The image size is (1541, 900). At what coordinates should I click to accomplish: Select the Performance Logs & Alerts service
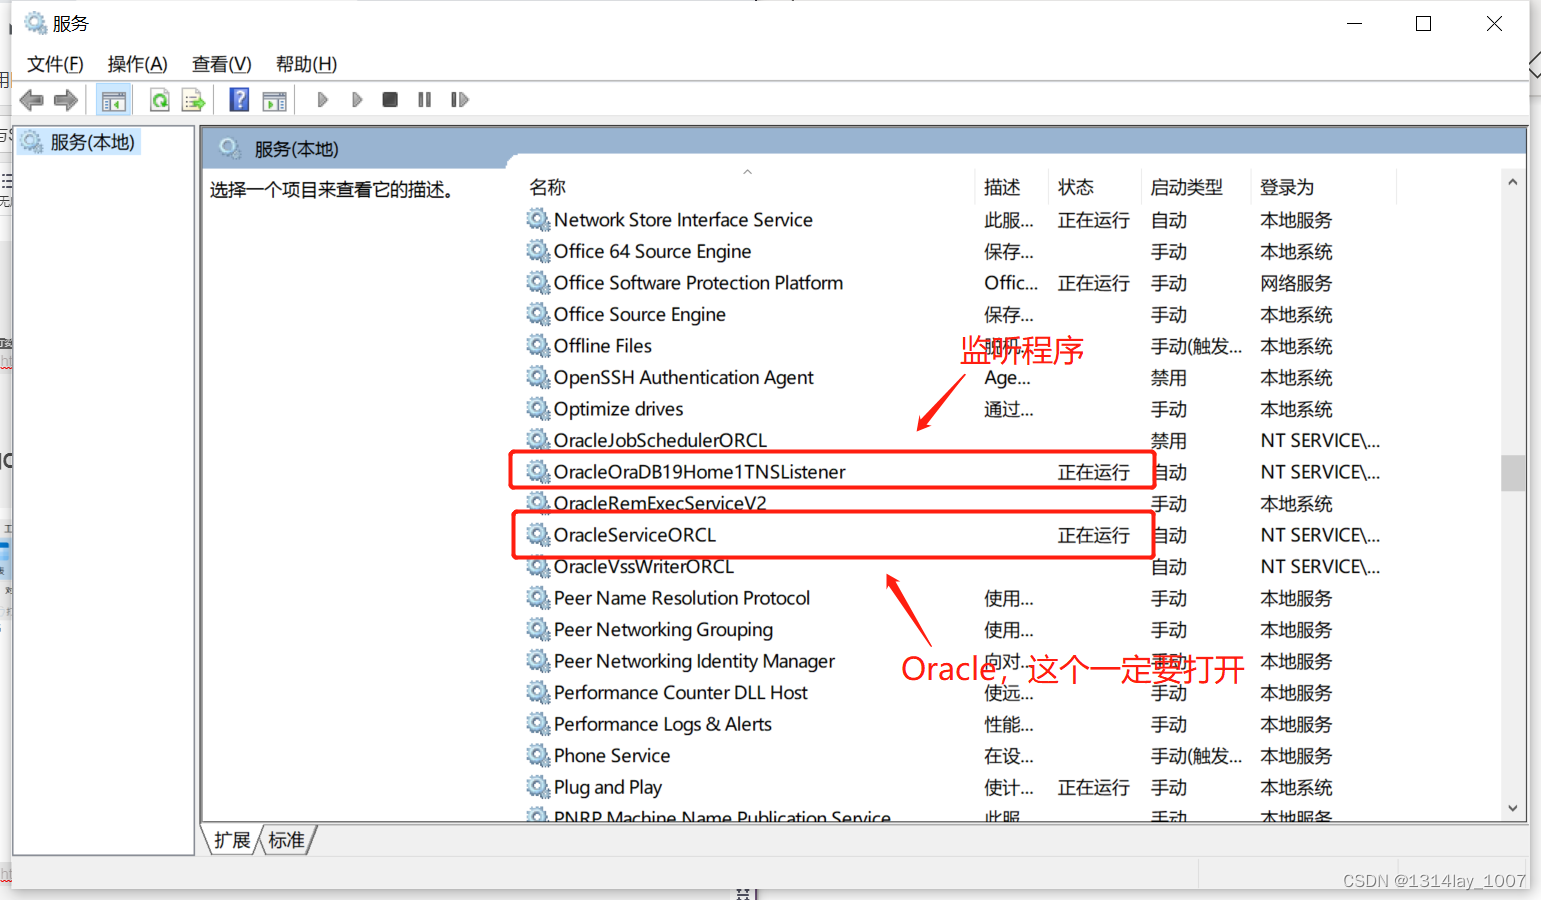coord(662,724)
